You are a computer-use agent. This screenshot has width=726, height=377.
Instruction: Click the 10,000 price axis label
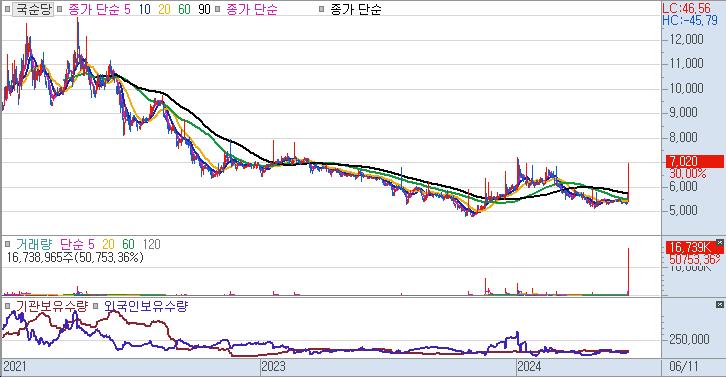686,88
